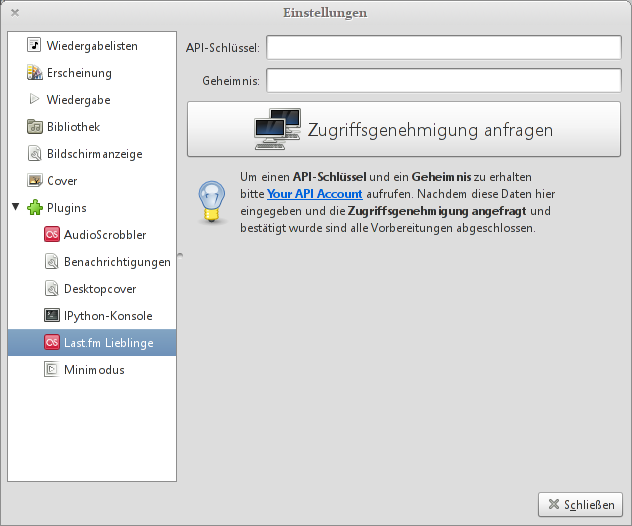Open the Wiedergabelisten settings page
Screen dimensions: 632x526
point(92,46)
